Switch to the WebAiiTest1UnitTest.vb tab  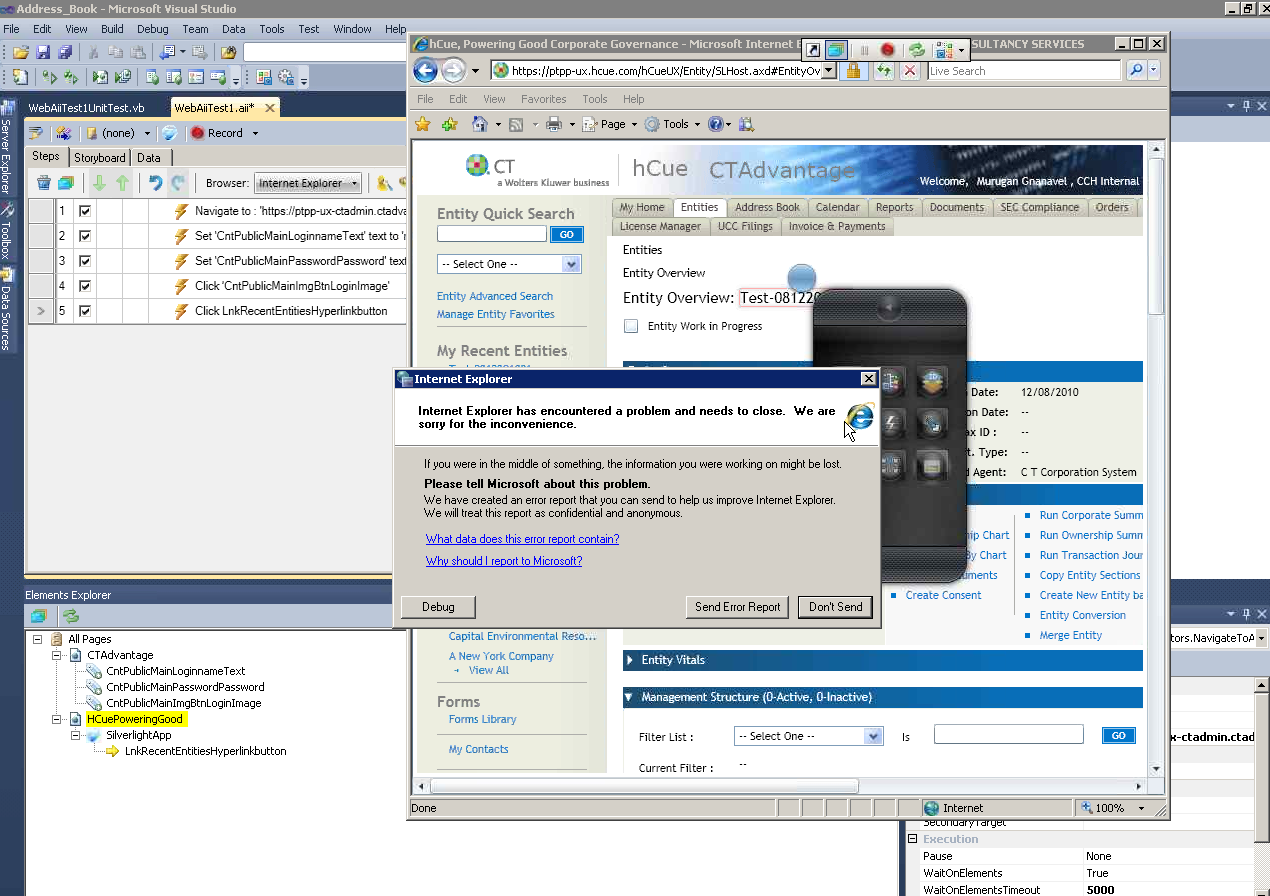[x=86, y=108]
